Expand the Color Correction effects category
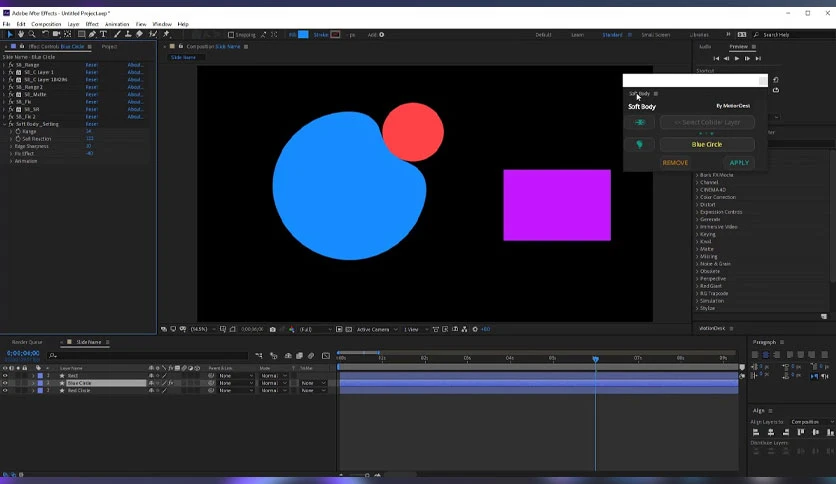Viewport: 836px width, 484px height. (697, 197)
